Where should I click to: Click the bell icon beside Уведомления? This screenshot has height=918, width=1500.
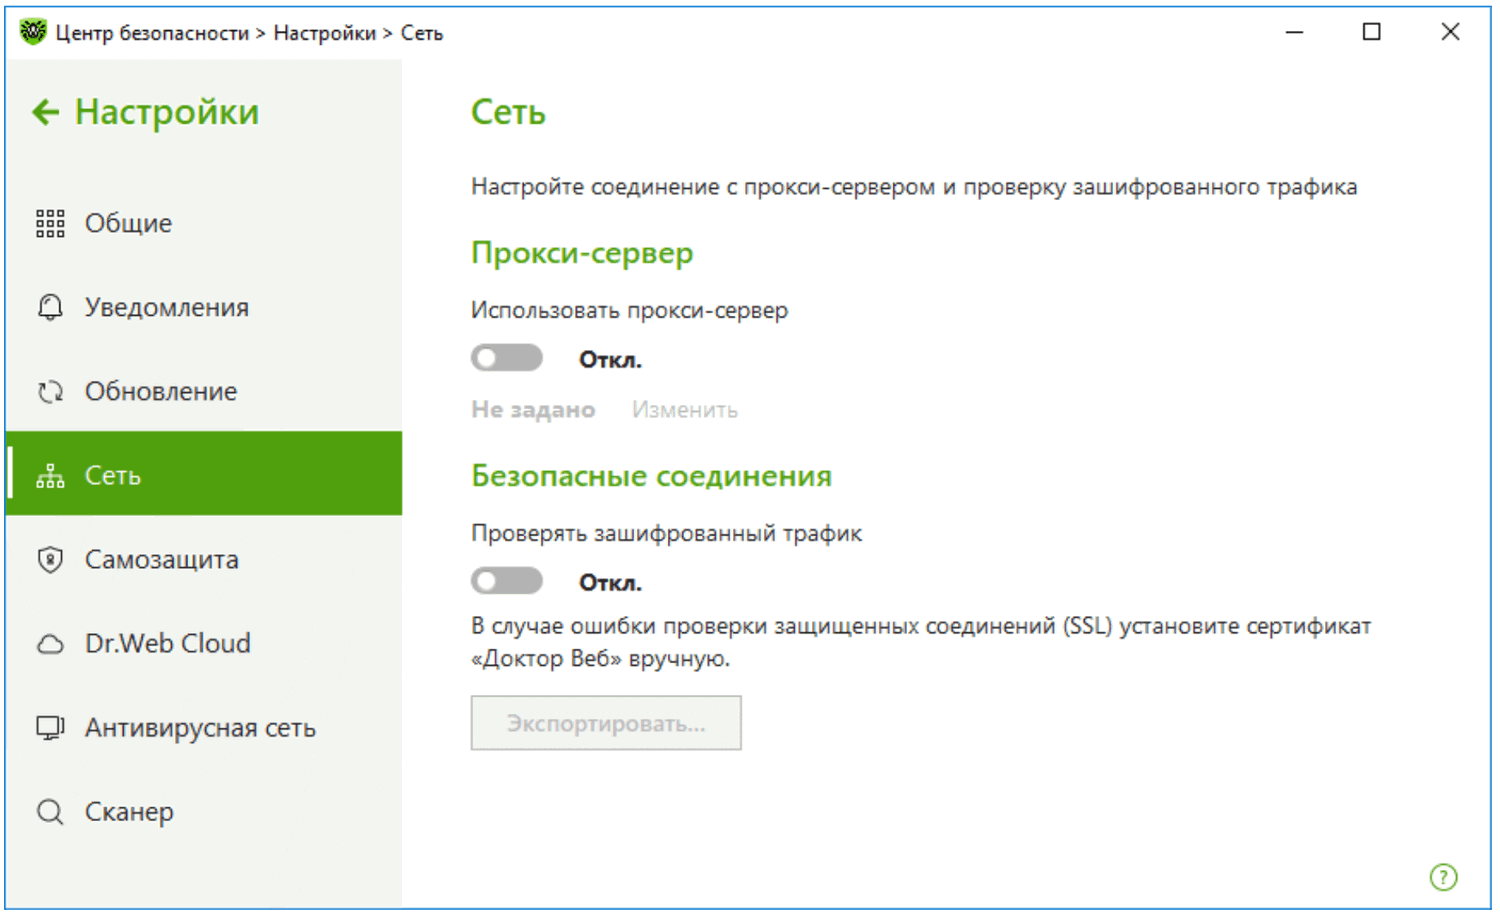tap(50, 307)
